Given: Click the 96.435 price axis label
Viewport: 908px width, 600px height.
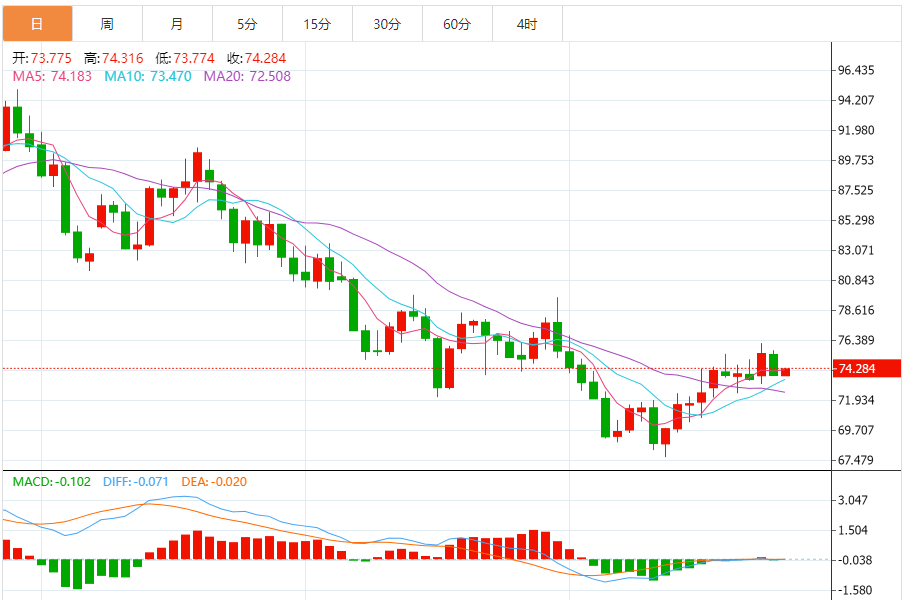Looking at the screenshot, I should 856,70.
